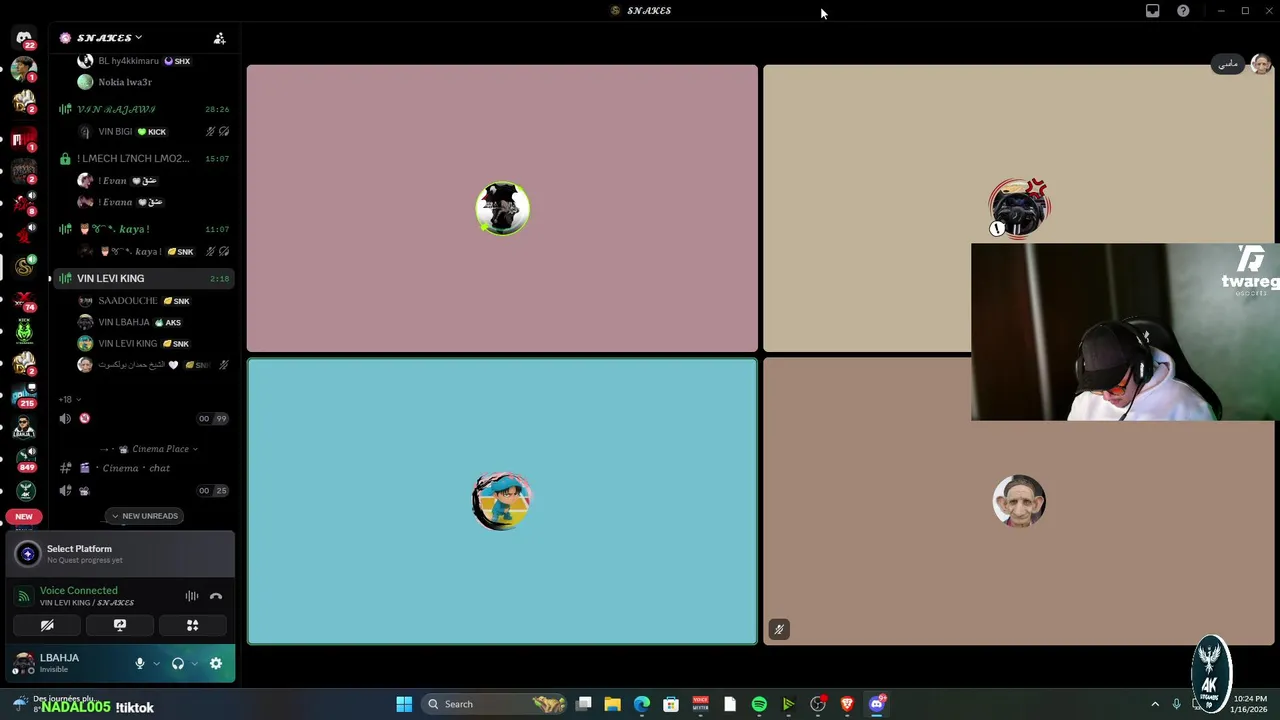The image size is (1280, 720).
Task: Join the VIN RAJAWI voice channel
Action: tap(145, 109)
